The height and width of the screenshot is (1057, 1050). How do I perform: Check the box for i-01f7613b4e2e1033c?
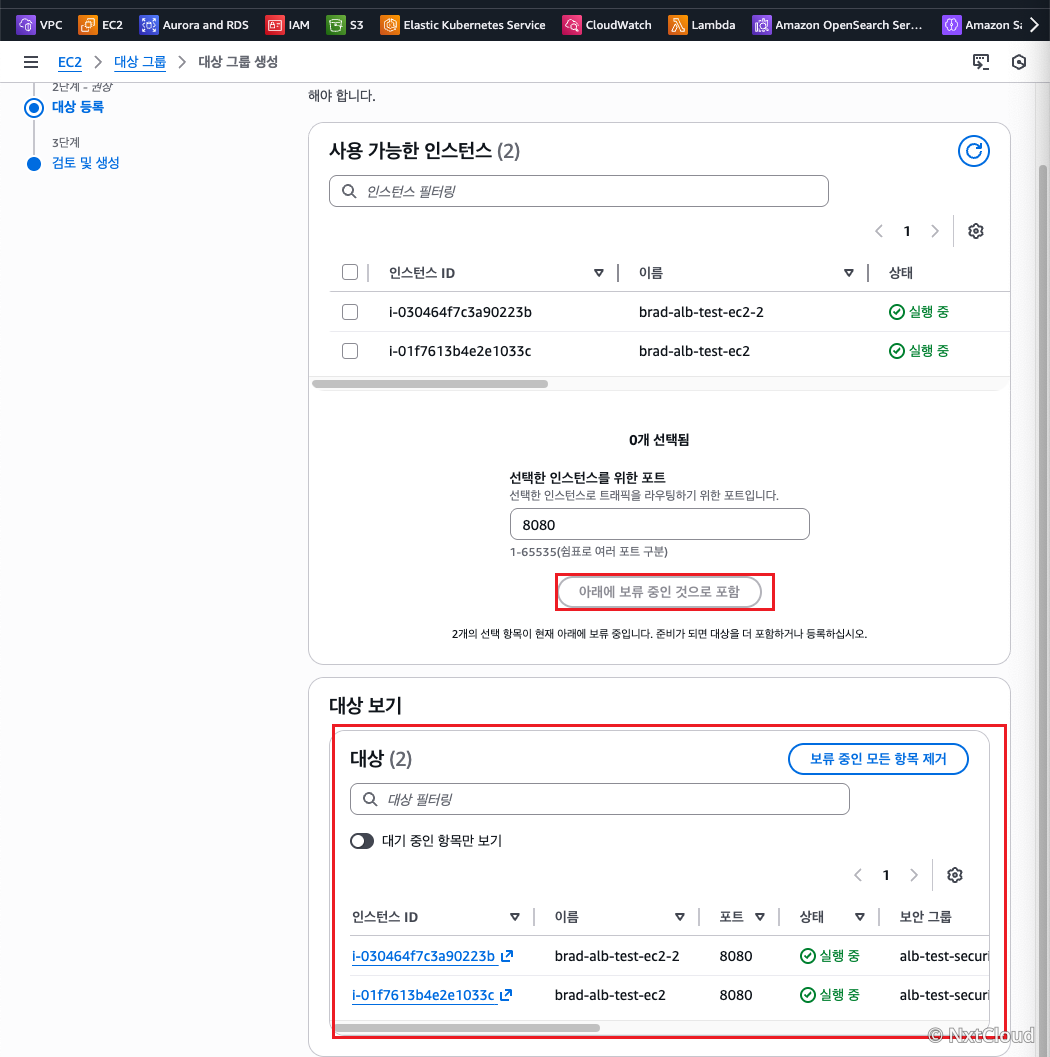350,351
